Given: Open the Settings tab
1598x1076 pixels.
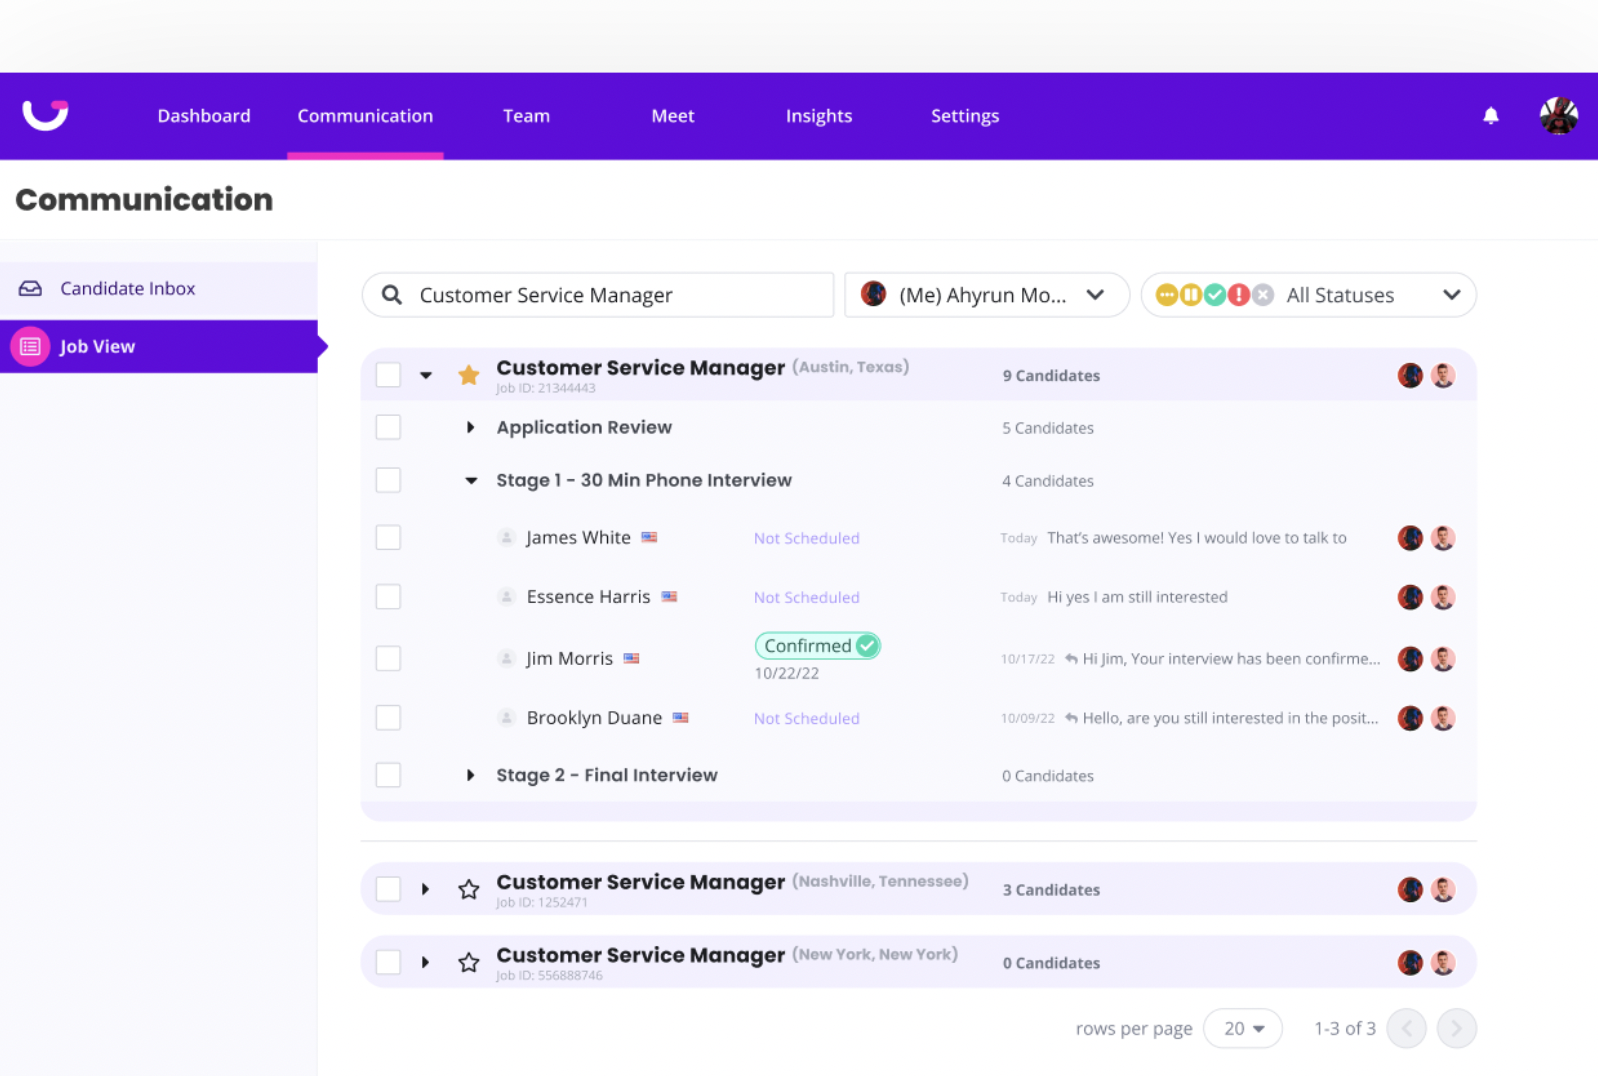Looking at the screenshot, I should click(965, 116).
